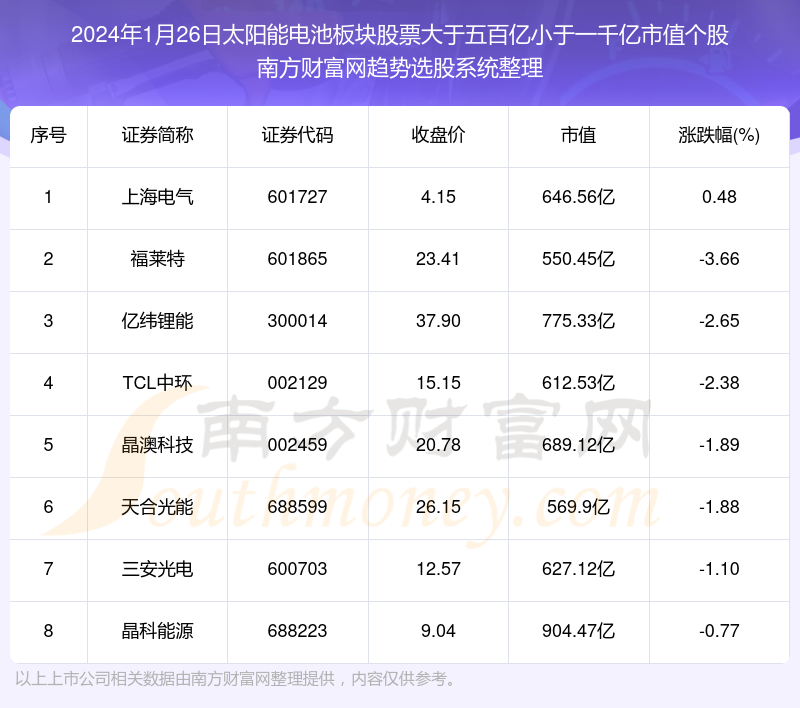The width and height of the screenshot is (800, 708).
Task: Click closing price 9.04
Action: point(438,630)
